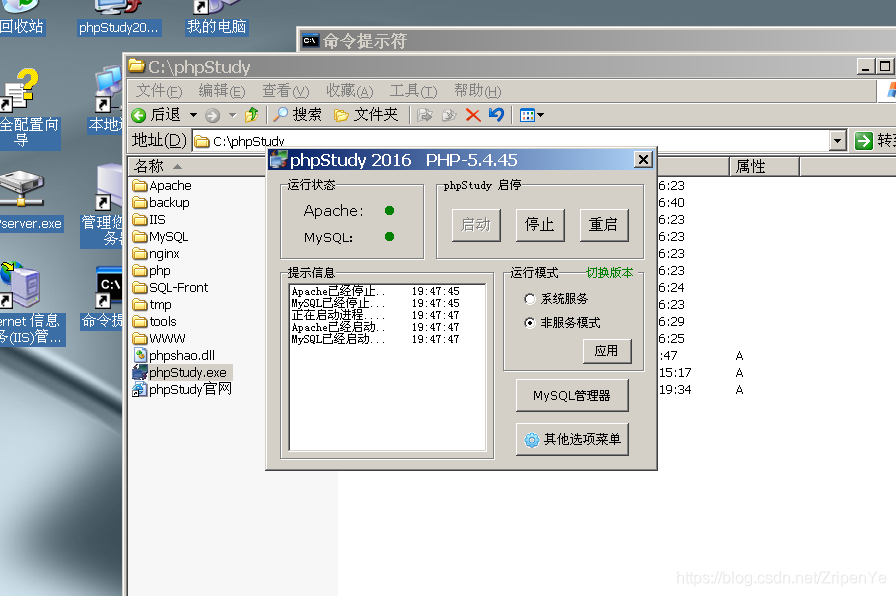Click the green 切换版本 link
Screen dimensions: 896x596
610,273
